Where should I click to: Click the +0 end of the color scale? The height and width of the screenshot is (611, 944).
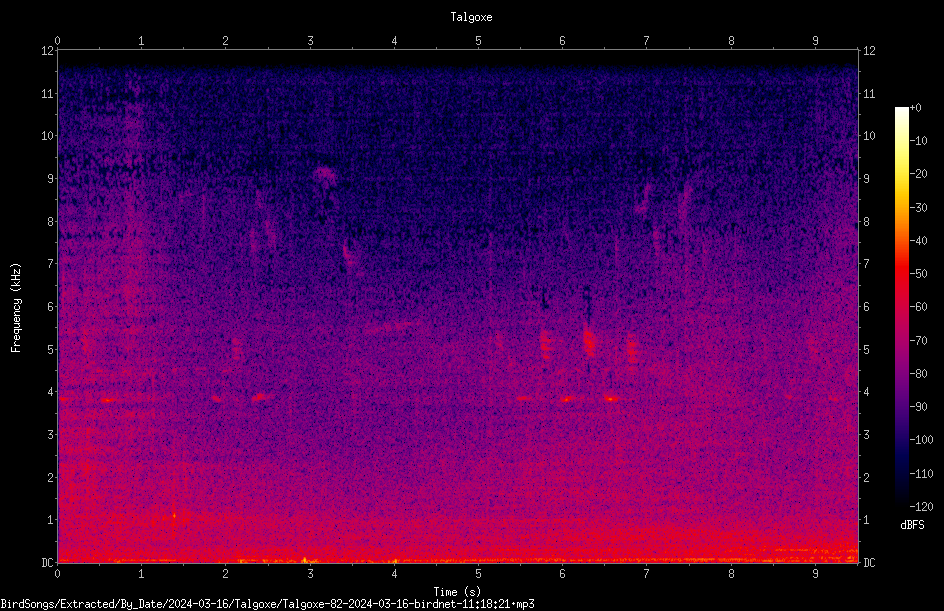coord(915,108)
